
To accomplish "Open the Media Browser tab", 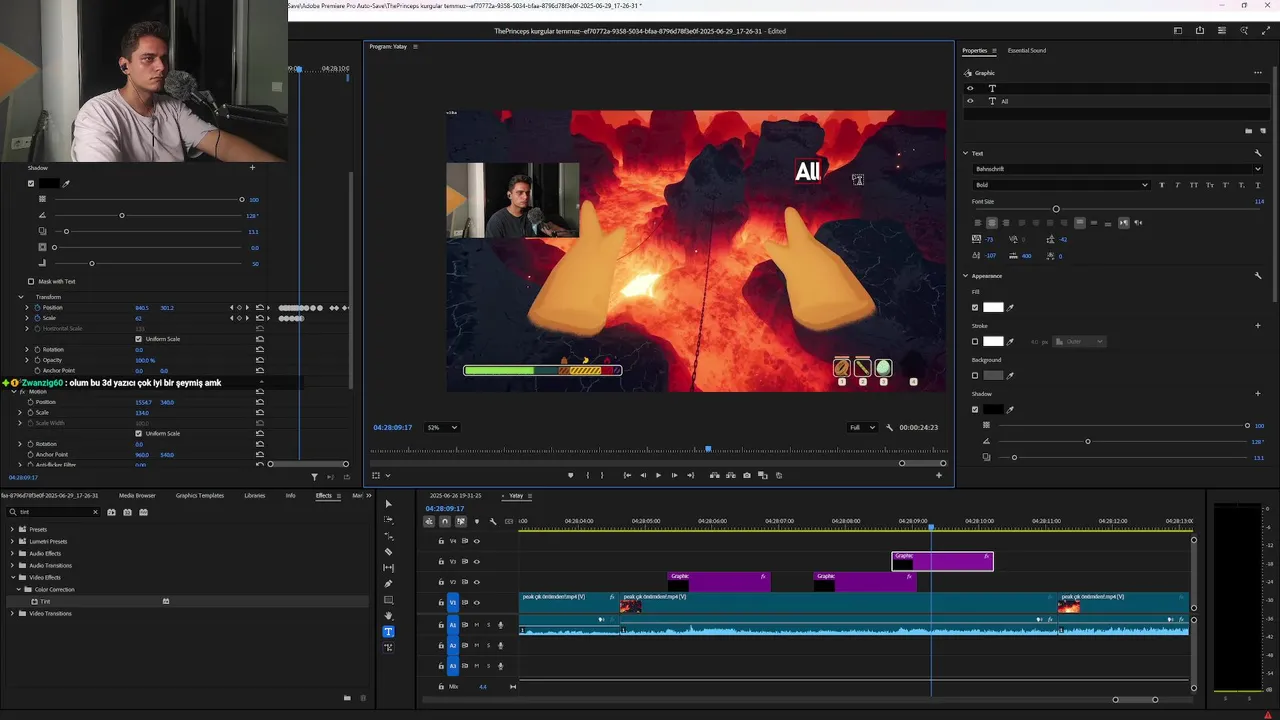I will 137,496.
